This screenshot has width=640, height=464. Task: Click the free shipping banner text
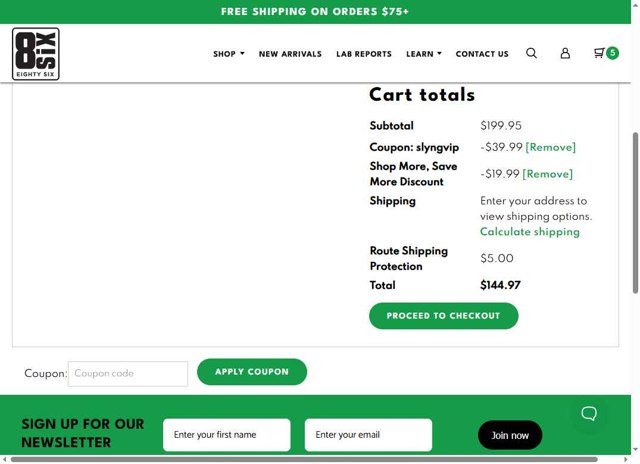315,11
